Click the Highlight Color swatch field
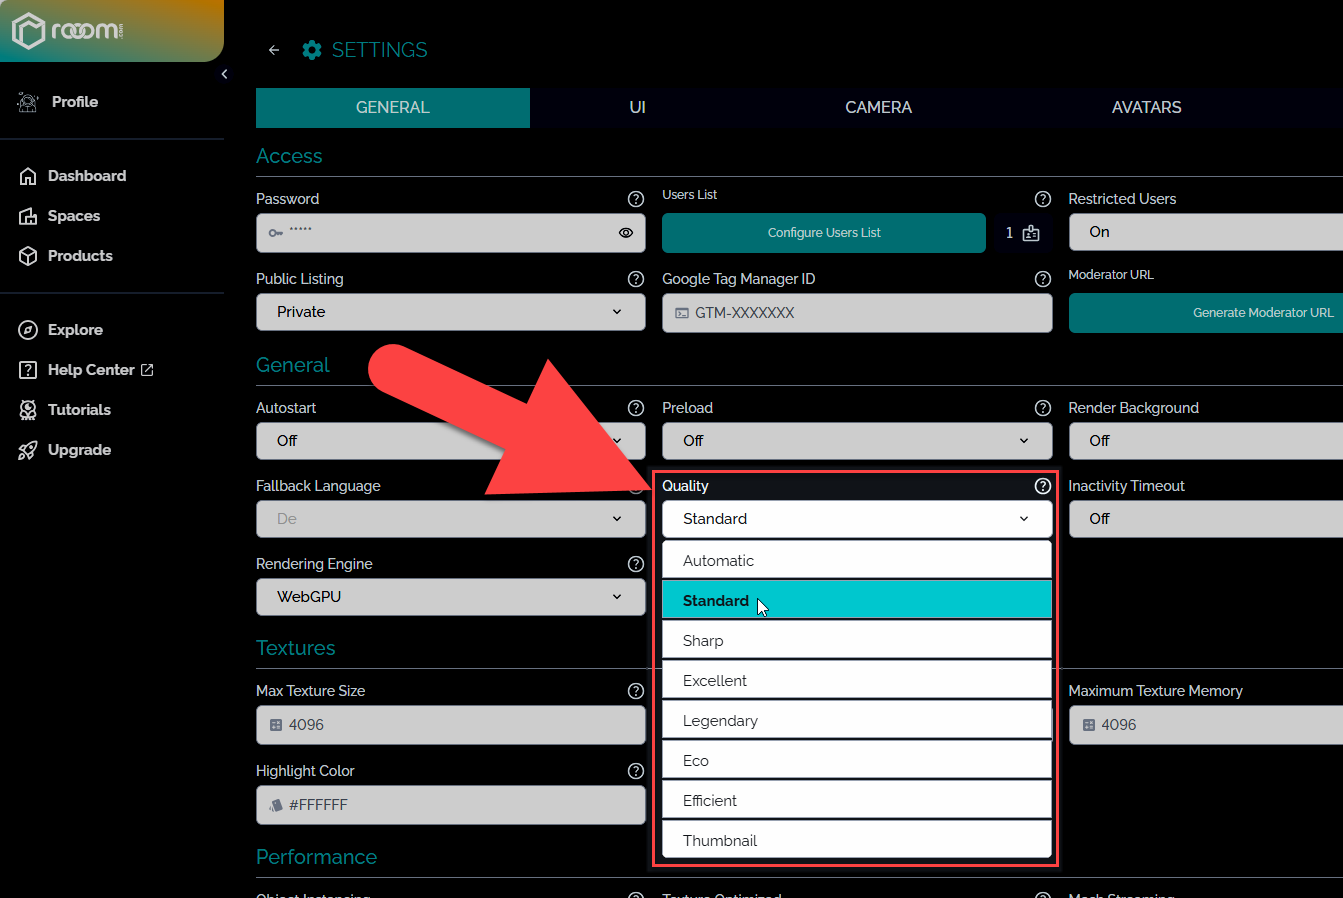Screen dimensions: 1343x898 coord(450,804)
